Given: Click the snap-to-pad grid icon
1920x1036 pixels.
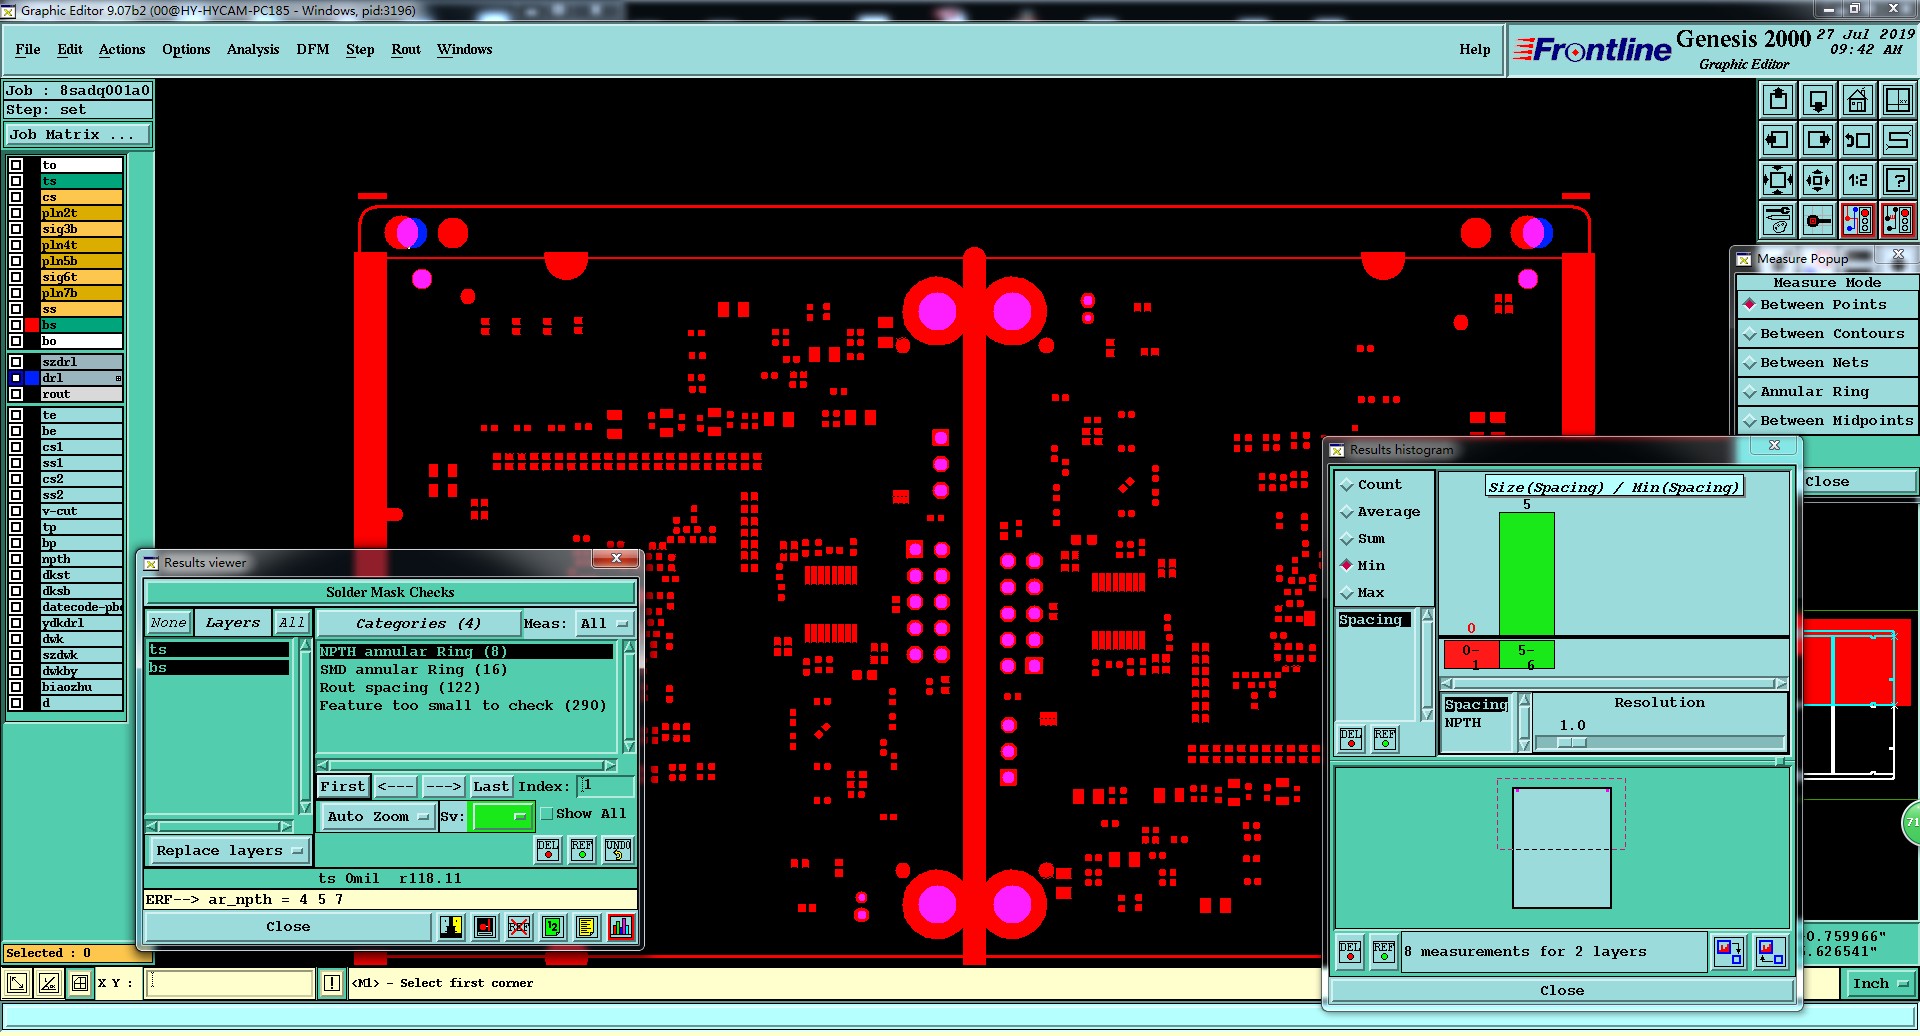Looking at the screenshot, I should click(1818, 220).
